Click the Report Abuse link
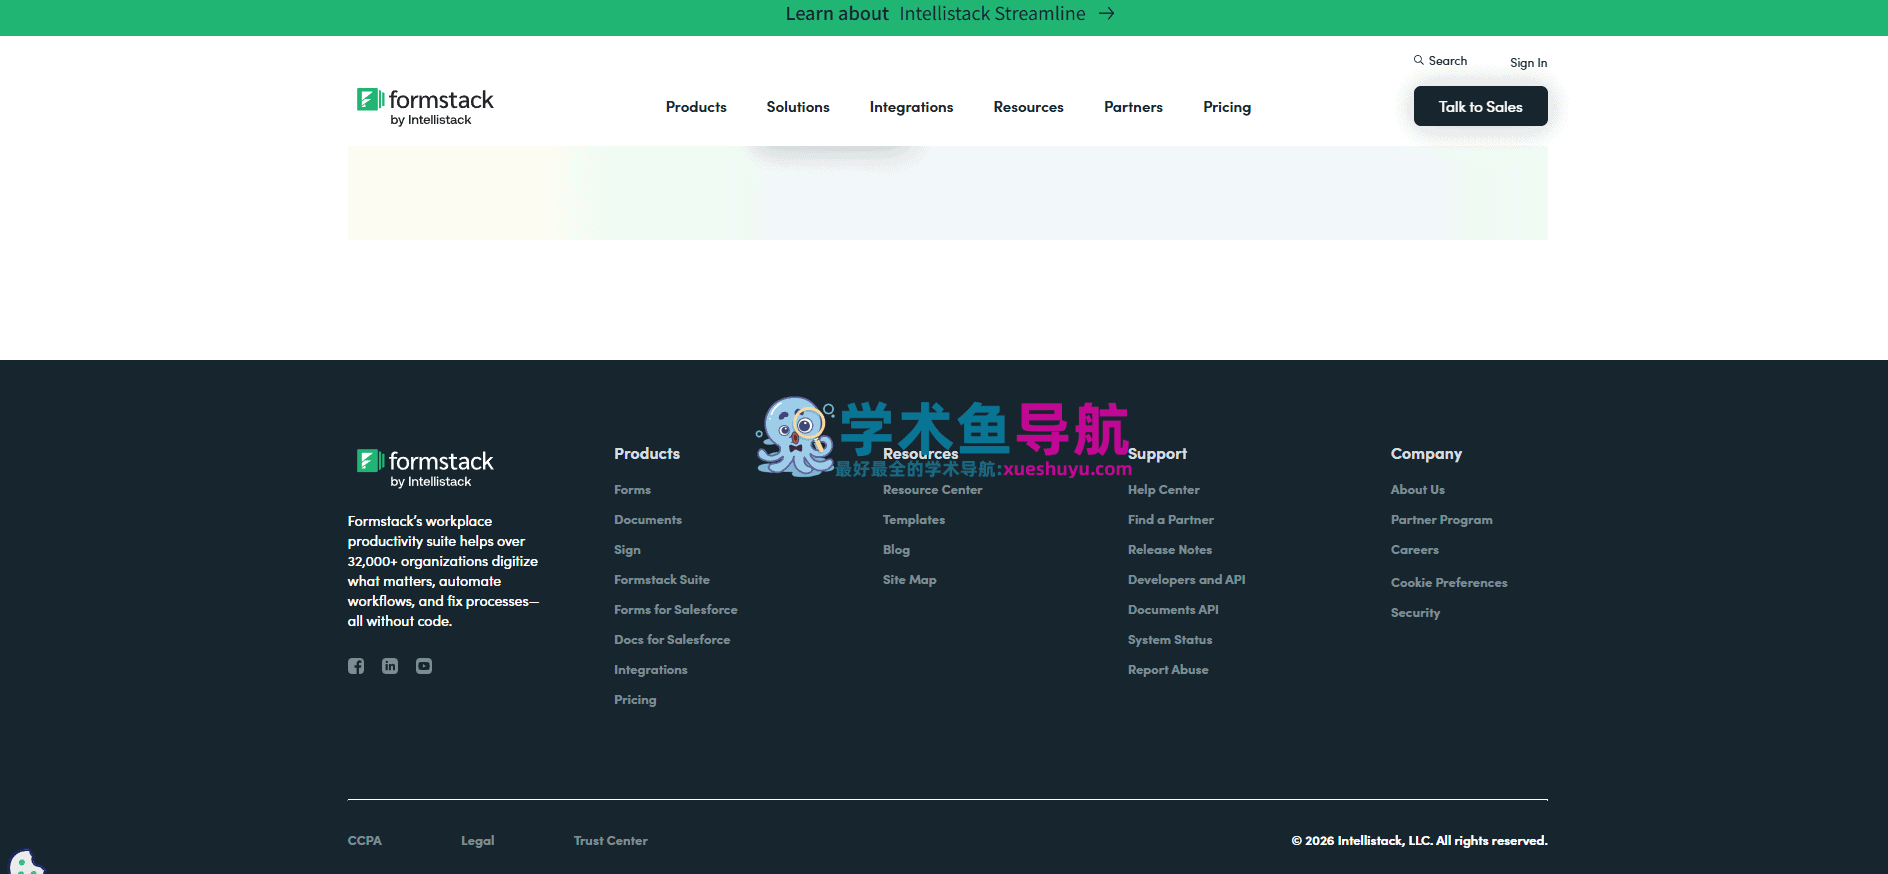Viewport: 1888px width, 874px height. pyautogui.click(x=1168, y=670)
